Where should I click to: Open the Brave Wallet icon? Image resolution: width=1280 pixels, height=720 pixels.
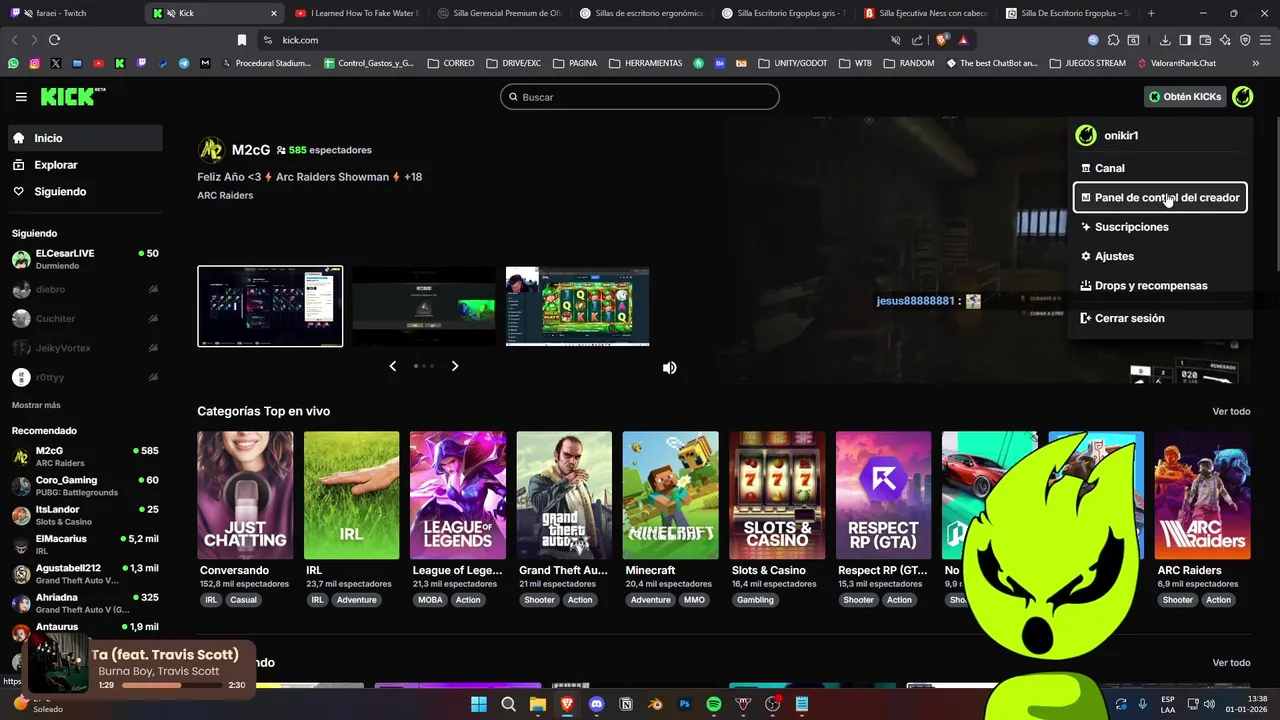click(x=1205, y=40)
